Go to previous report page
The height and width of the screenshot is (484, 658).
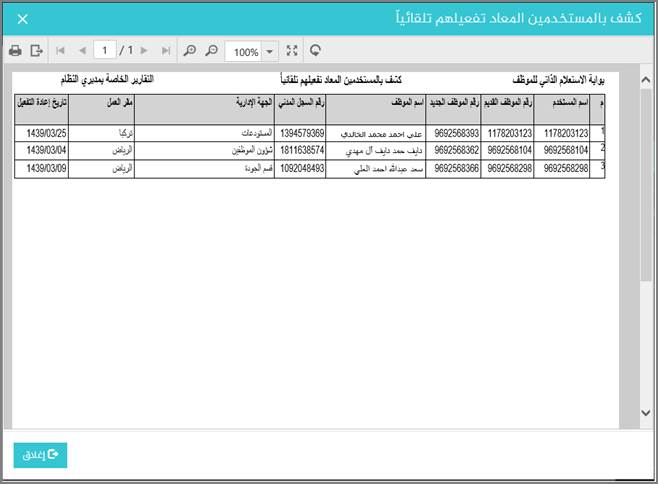click(83, 51)
